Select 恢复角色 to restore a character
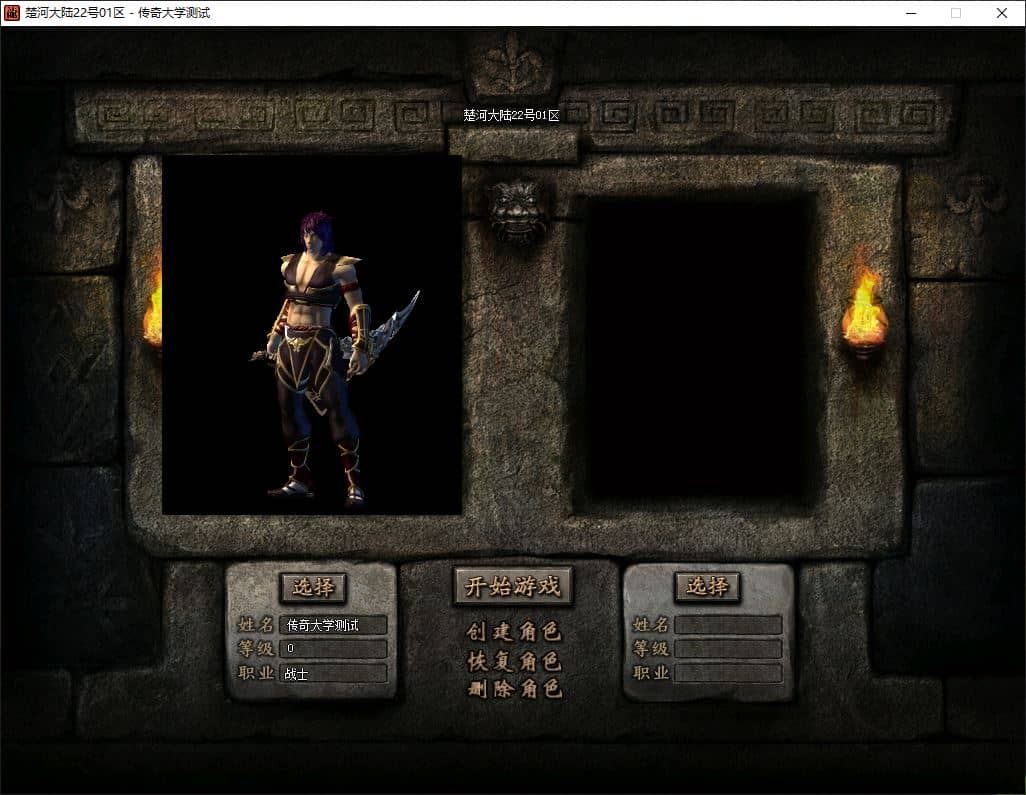Viewport: 1026px width, 795px height. click(514, 661)
